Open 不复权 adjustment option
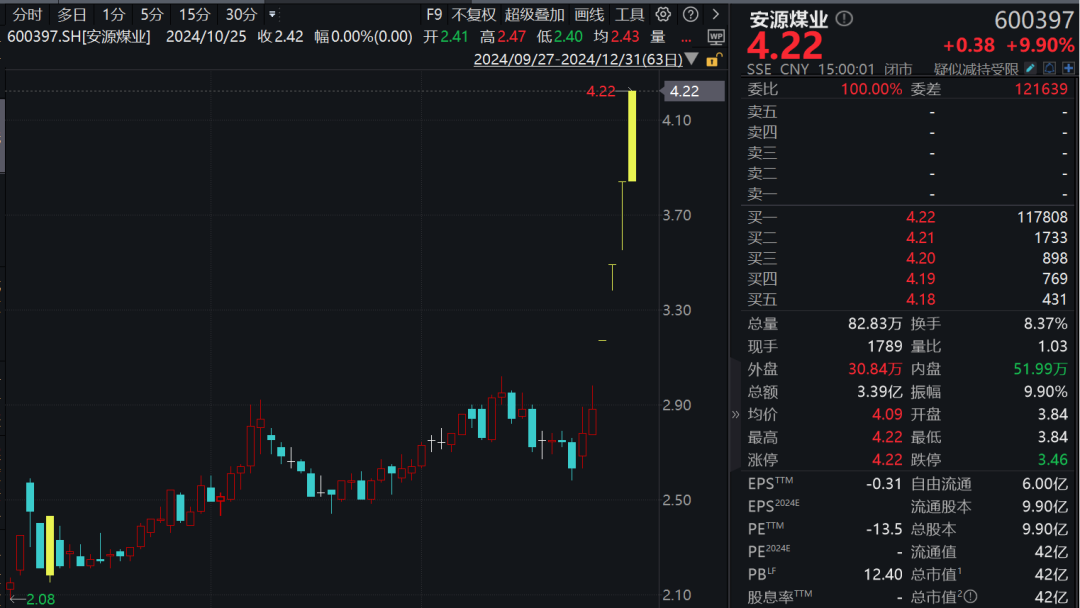 point(474,14)
